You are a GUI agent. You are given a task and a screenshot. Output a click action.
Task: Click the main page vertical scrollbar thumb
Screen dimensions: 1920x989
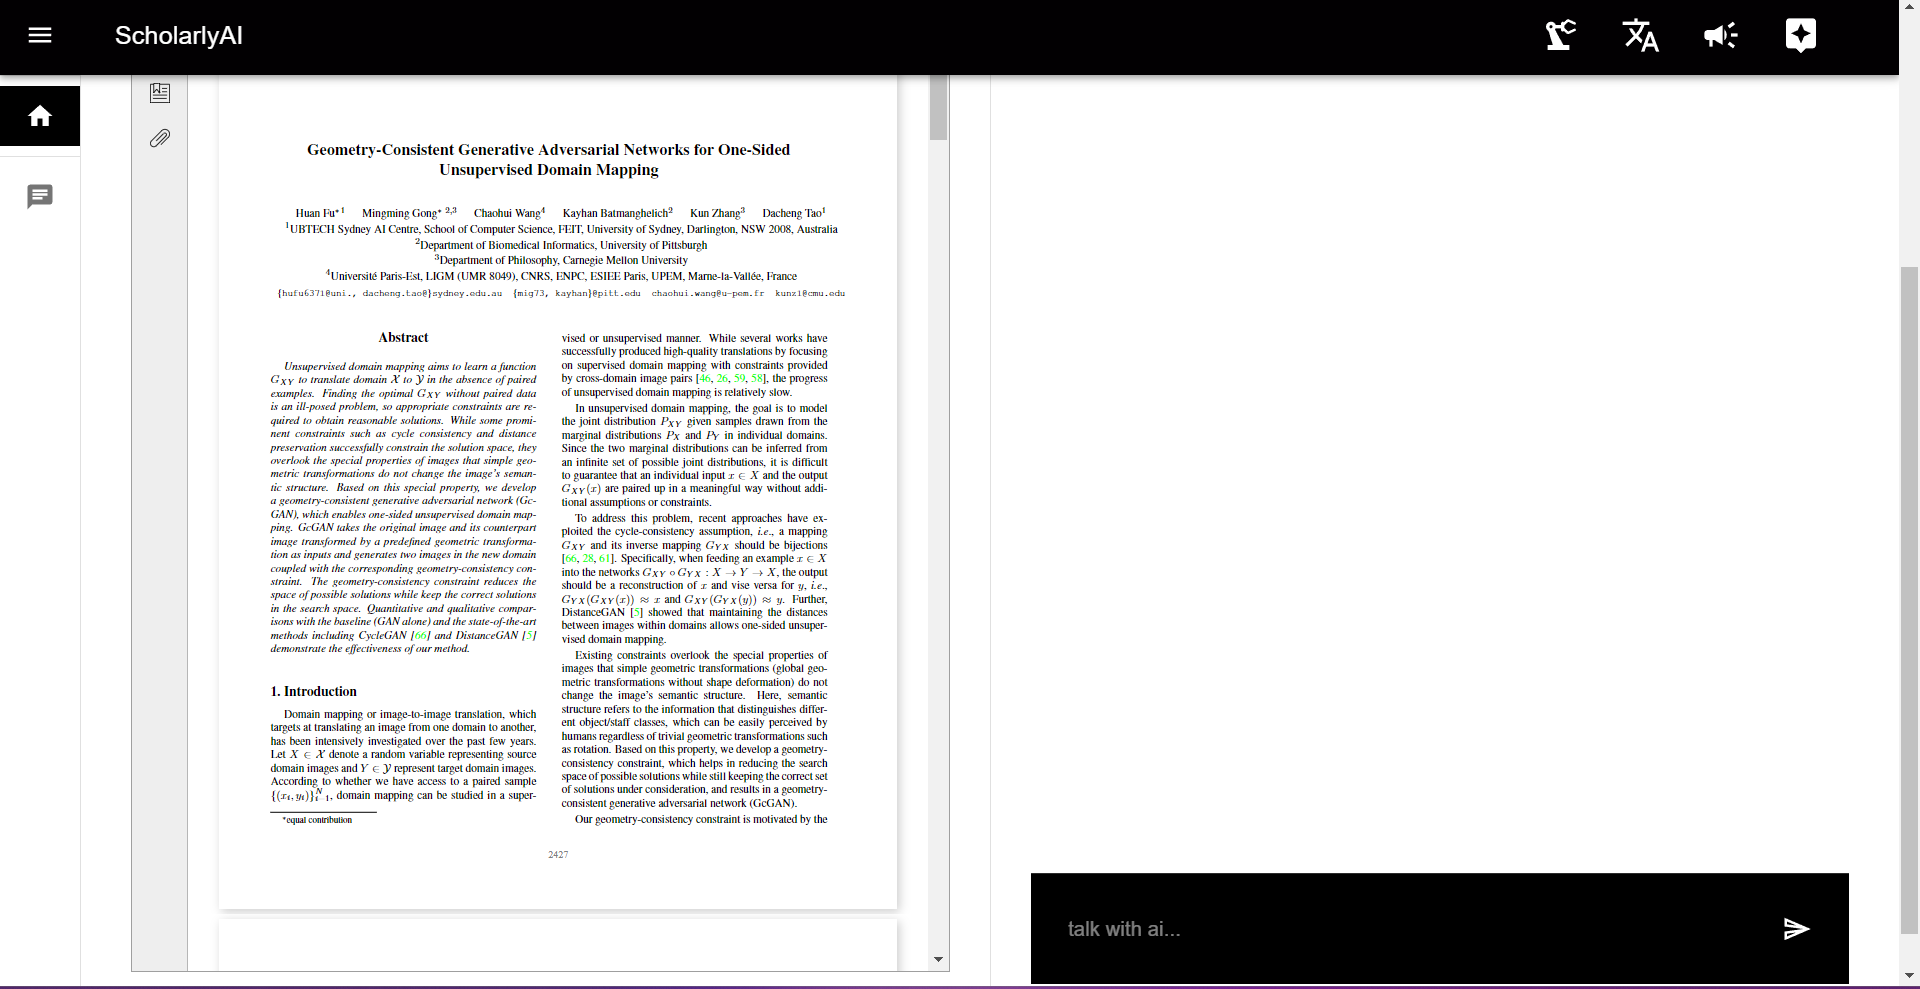coord(1909,600)
